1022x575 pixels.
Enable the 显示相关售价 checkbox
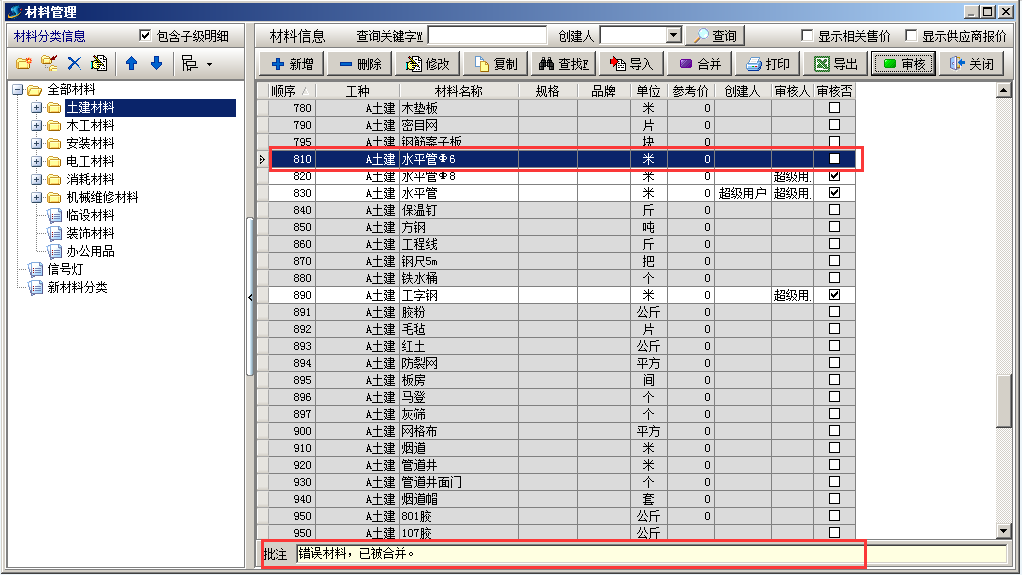click(x=807, y=36)
